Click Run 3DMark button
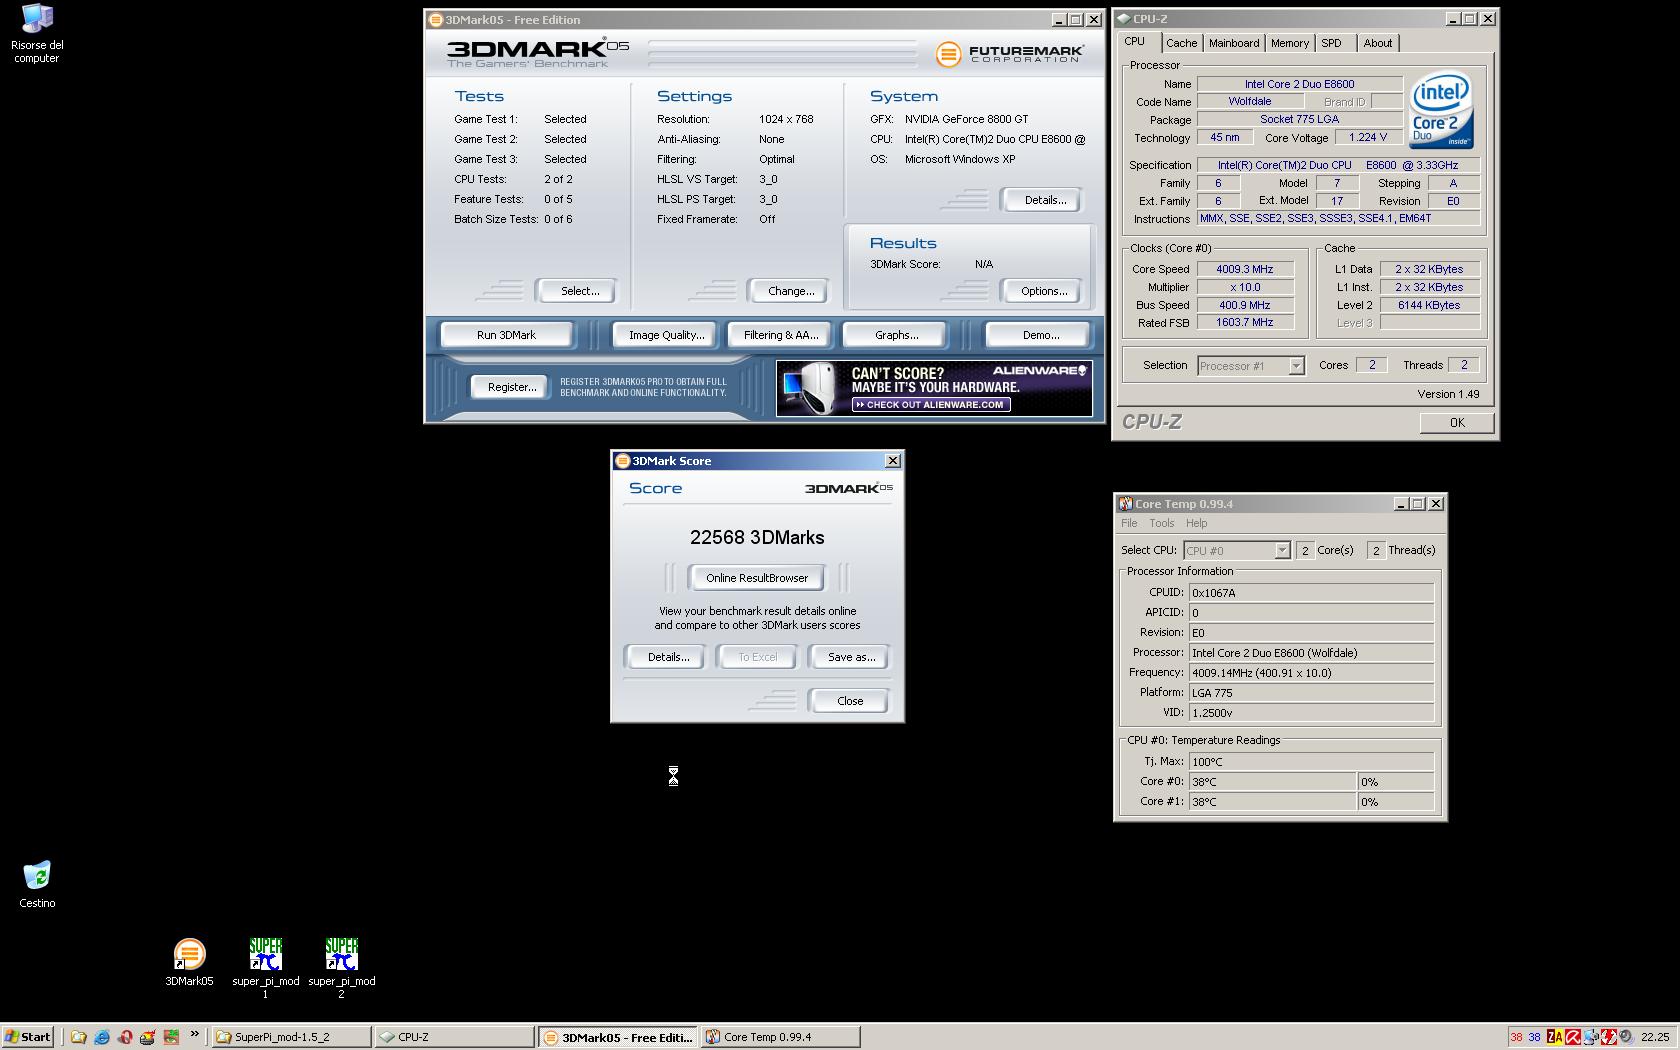Image resolution: width=1680 pixels, height=1050 pixels. (506, 335)
